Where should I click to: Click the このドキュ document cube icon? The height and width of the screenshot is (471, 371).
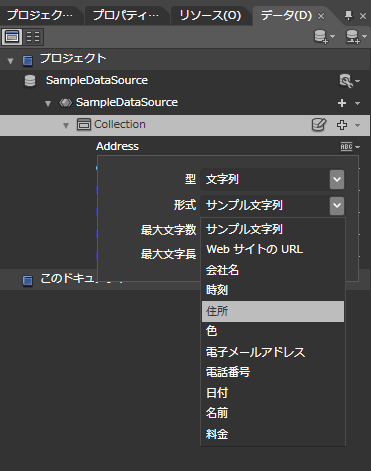tap(28, 280)
